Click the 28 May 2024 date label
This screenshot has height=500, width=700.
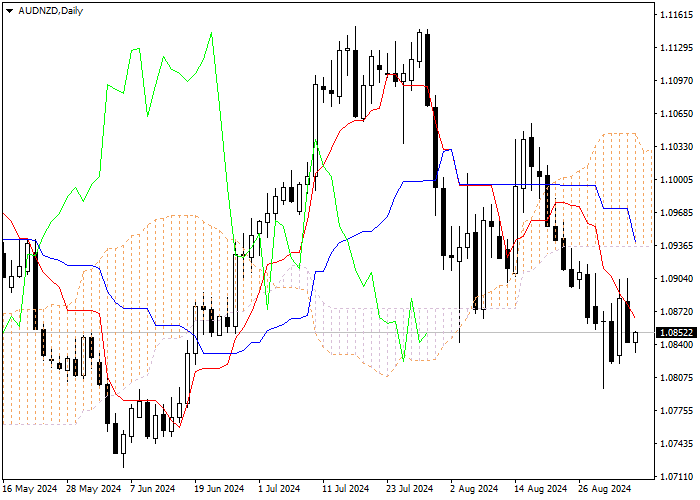click(x=94, y=489)
